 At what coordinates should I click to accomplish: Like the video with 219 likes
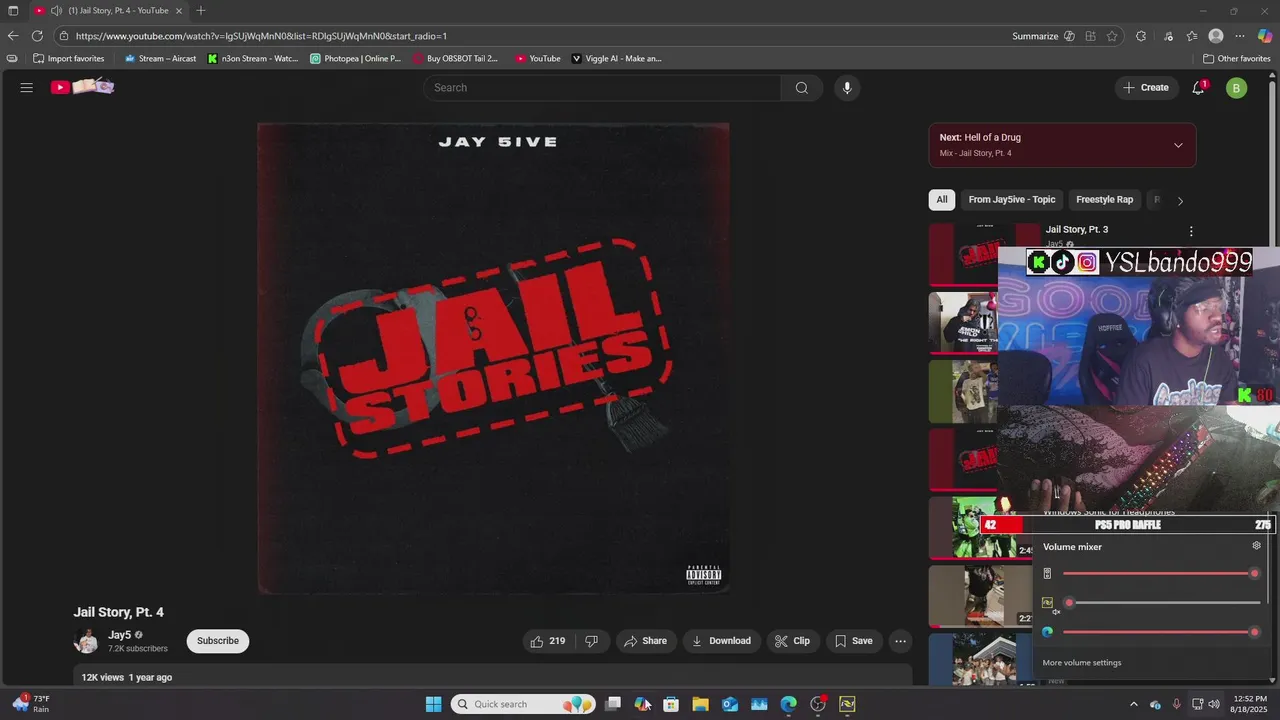click(548, 641)
